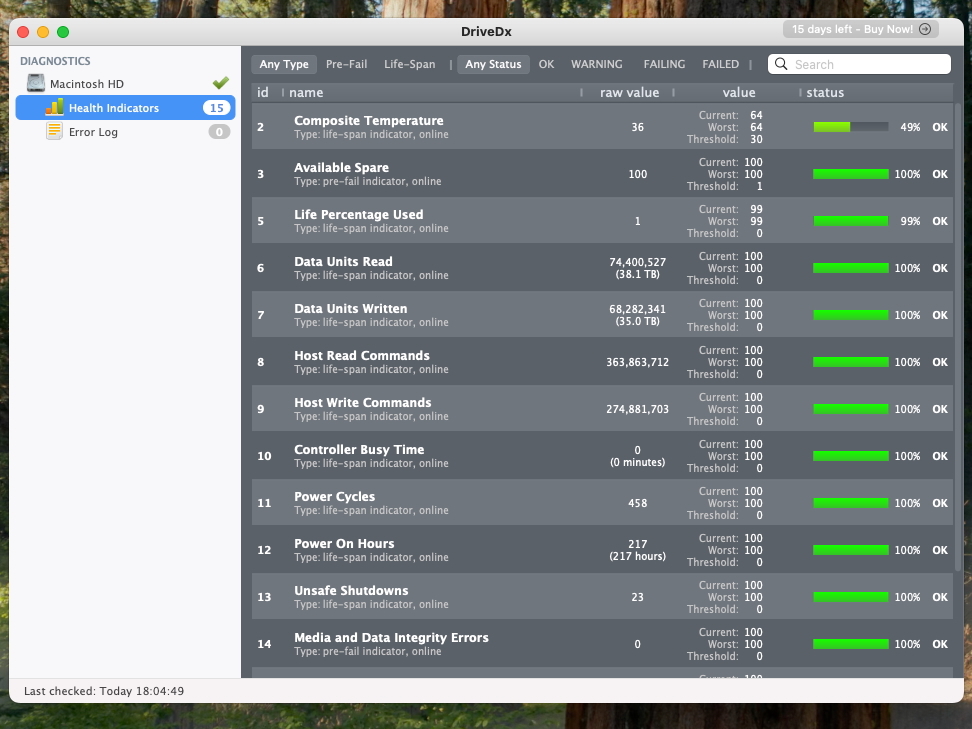972x729 pixels.
Task: Click the Available Spare 100% health bar
Action: click(850, 174)
